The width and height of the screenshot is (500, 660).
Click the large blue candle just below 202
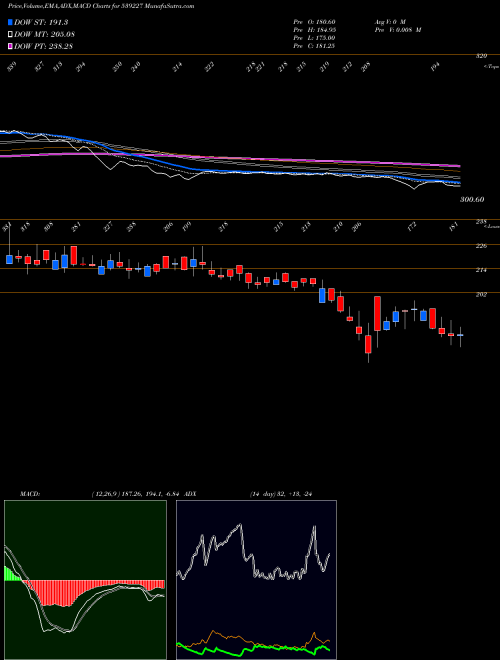pos(322,295)
